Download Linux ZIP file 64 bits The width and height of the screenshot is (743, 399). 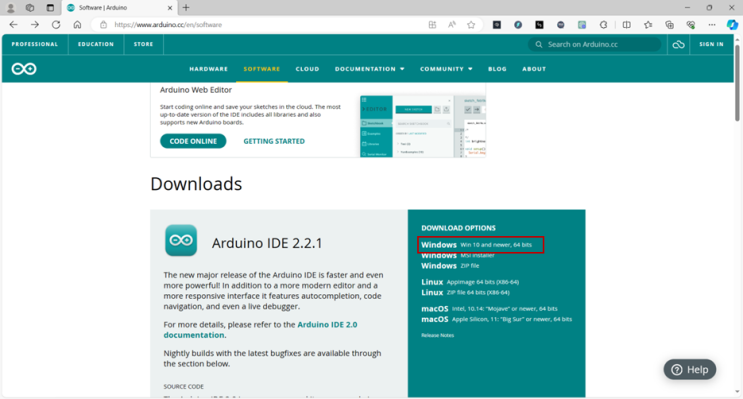(465, 292)
